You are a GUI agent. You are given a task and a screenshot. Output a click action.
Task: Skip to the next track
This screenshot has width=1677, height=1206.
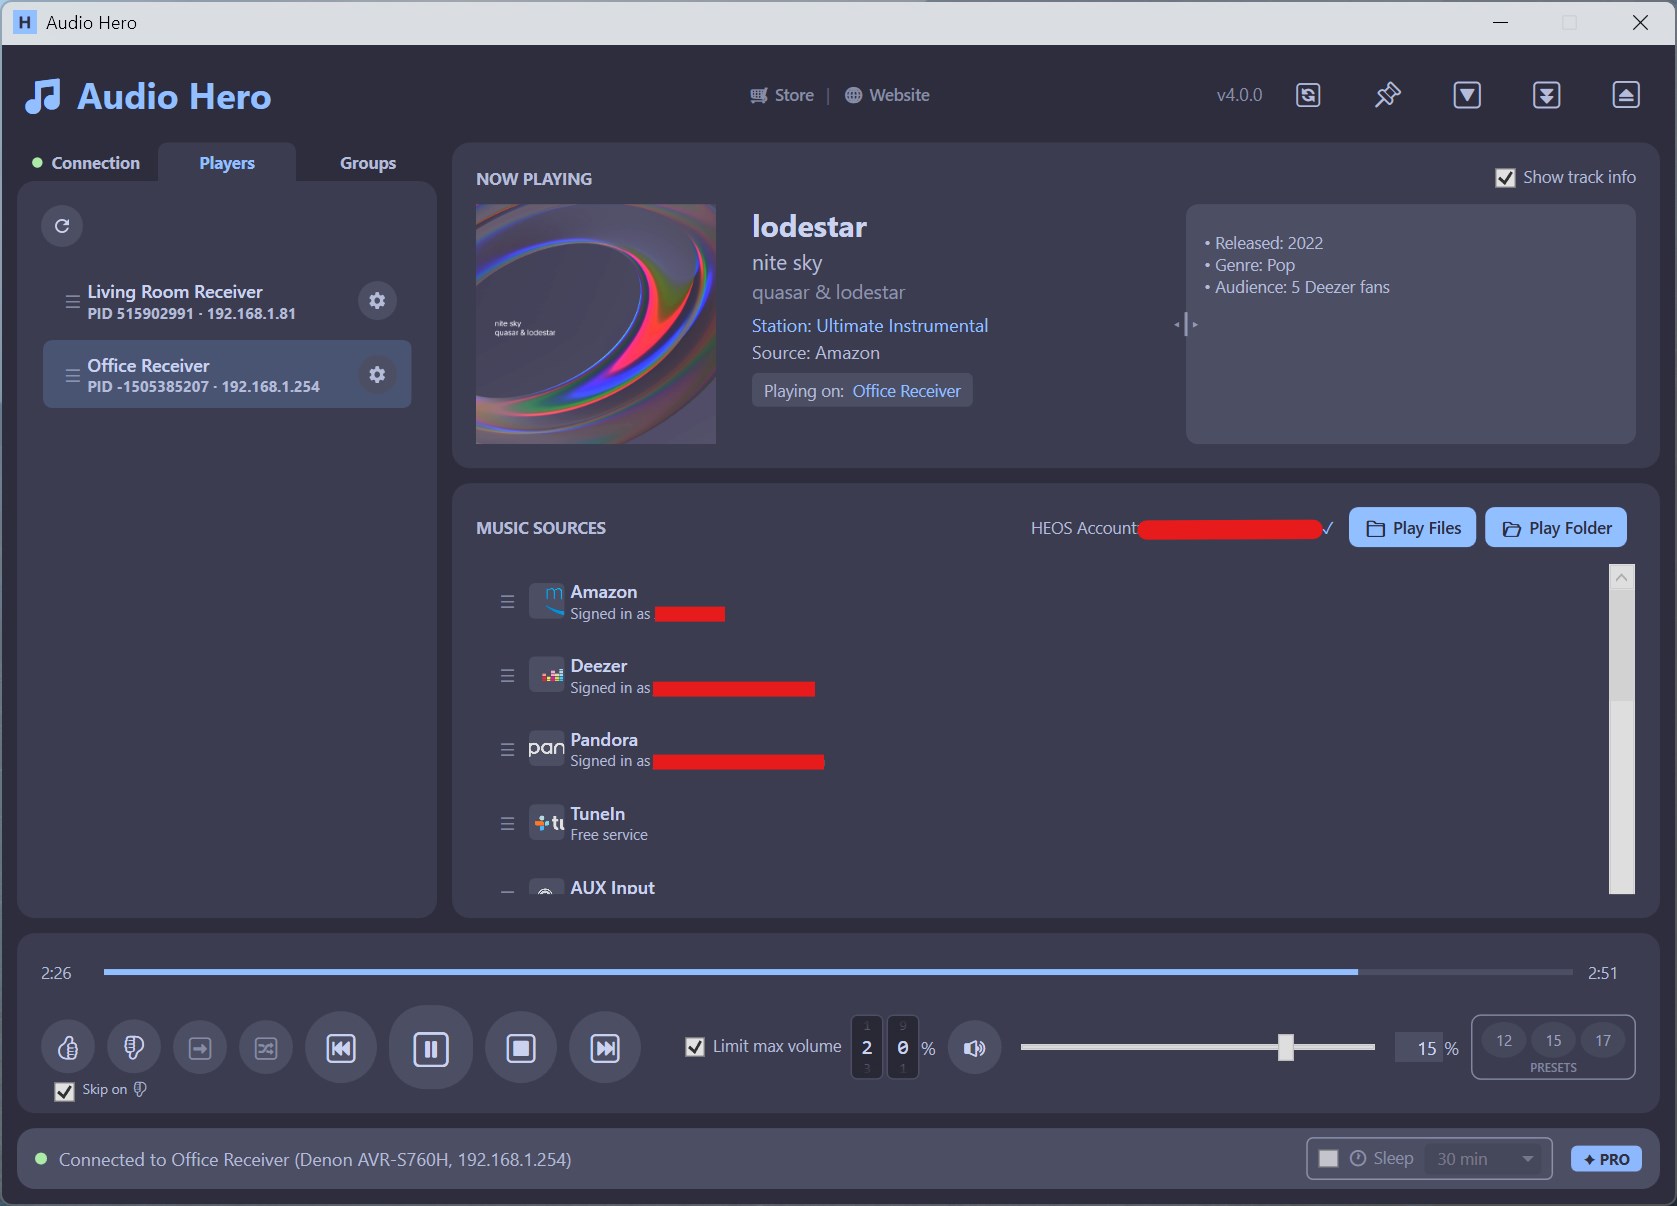[605, 1048]
